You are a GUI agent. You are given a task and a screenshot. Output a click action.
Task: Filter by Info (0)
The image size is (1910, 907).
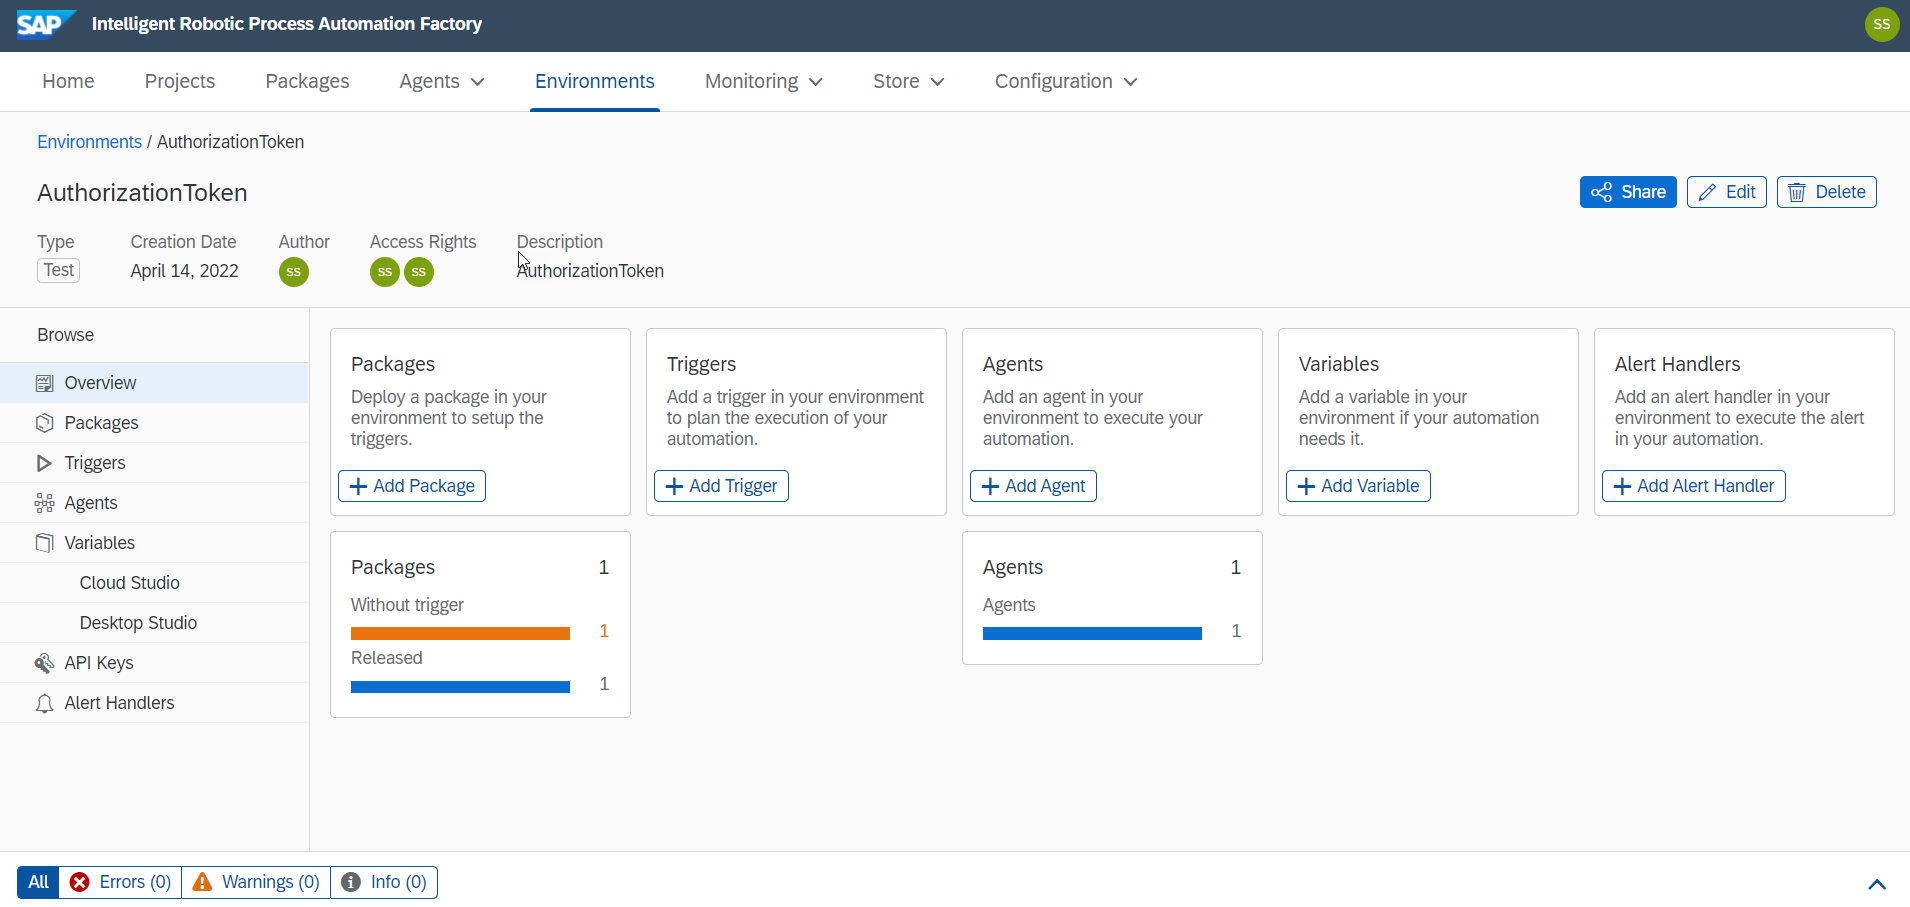[384, 882]
